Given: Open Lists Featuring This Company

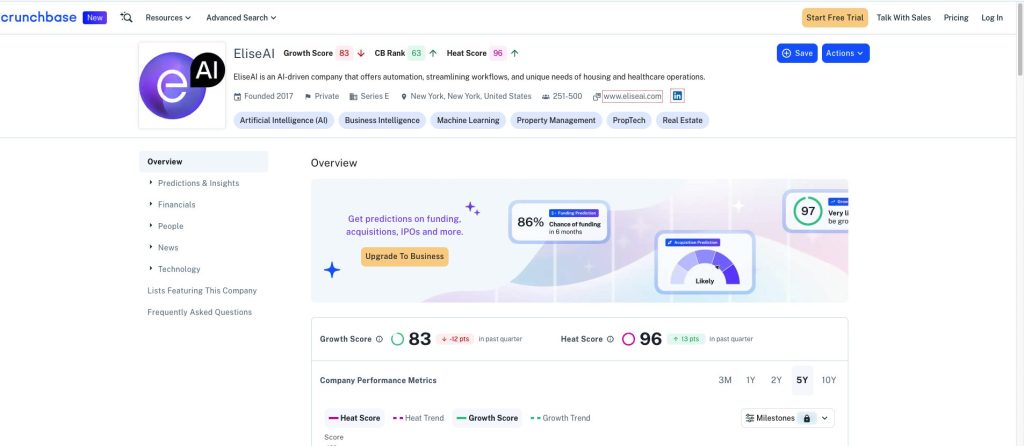Looking at the screenshot, I should click(x=202, y=291).
